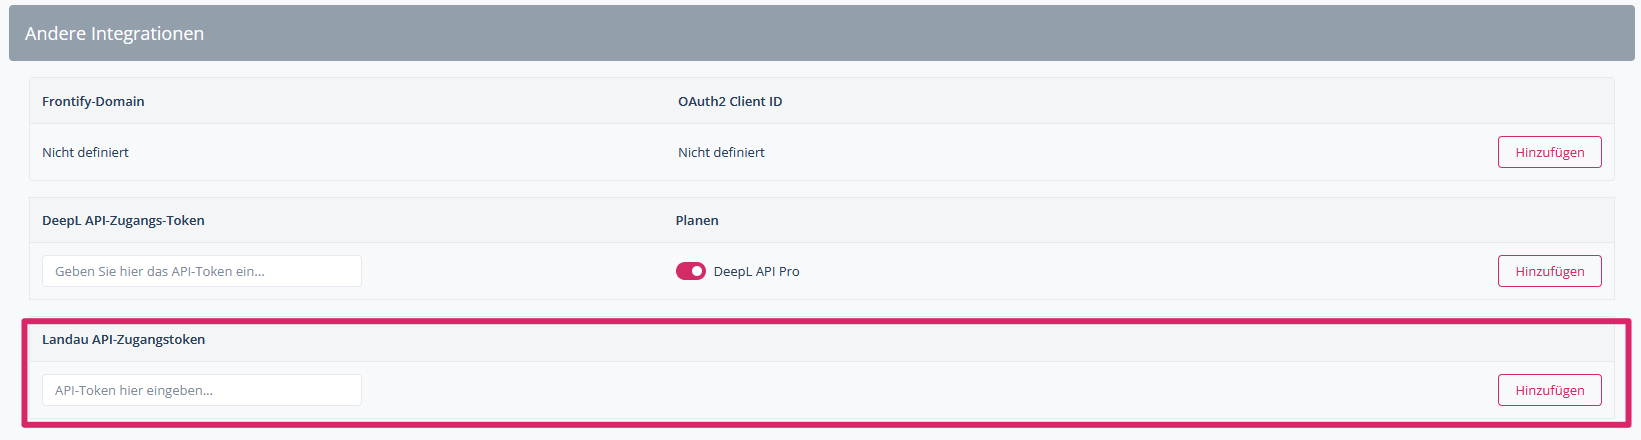Select "Nicht definiert" under OAuth2 Client ID
The height and width of the screenshot is (440, 1641).
[721, 152]
